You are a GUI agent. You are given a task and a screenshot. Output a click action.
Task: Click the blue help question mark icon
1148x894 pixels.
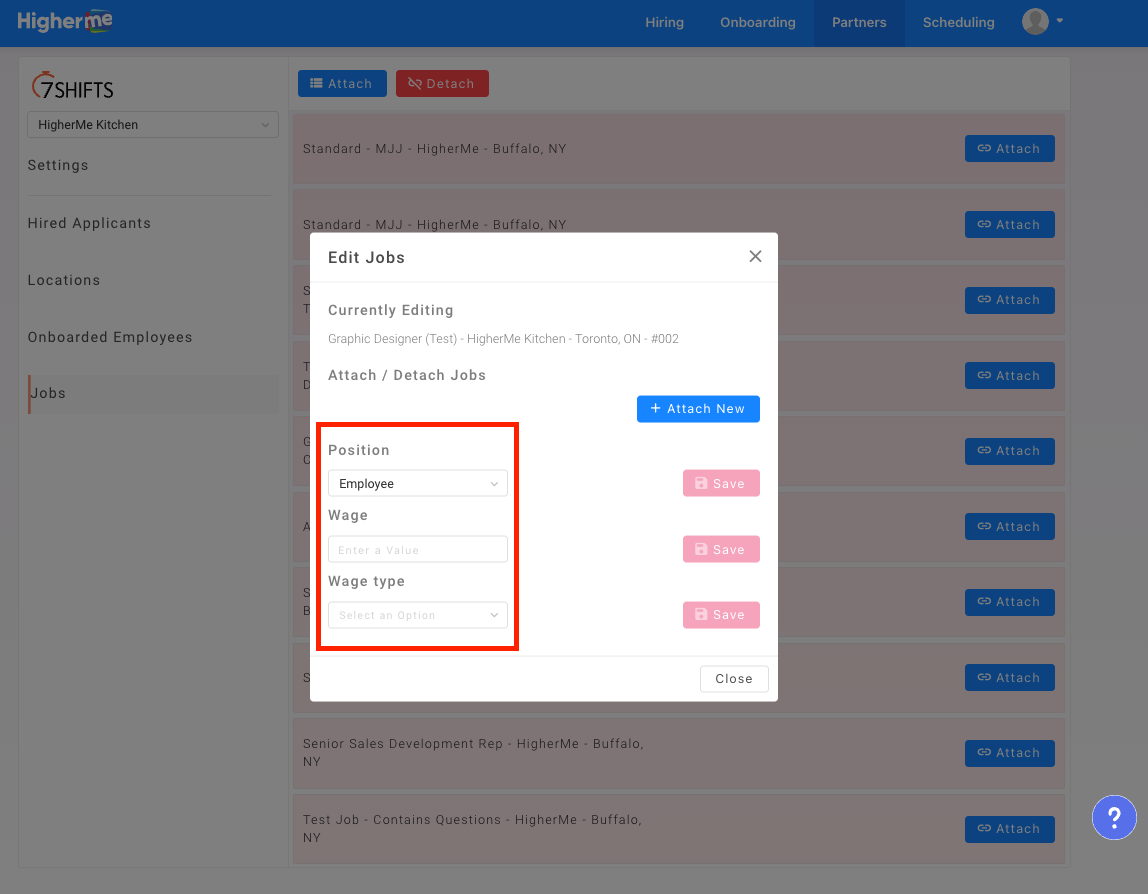[x=1114, y=817]
